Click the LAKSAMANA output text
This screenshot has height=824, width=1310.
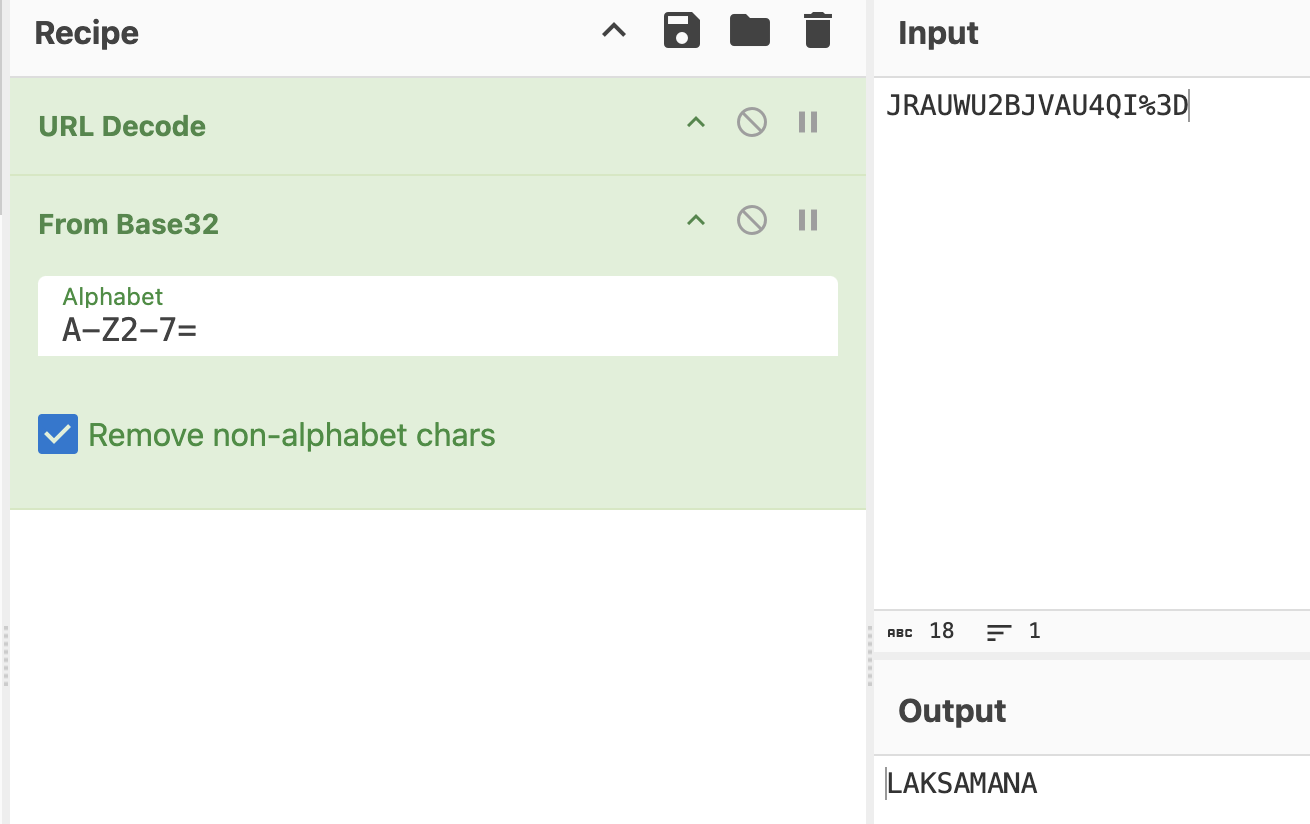click(x=962, y=784)
